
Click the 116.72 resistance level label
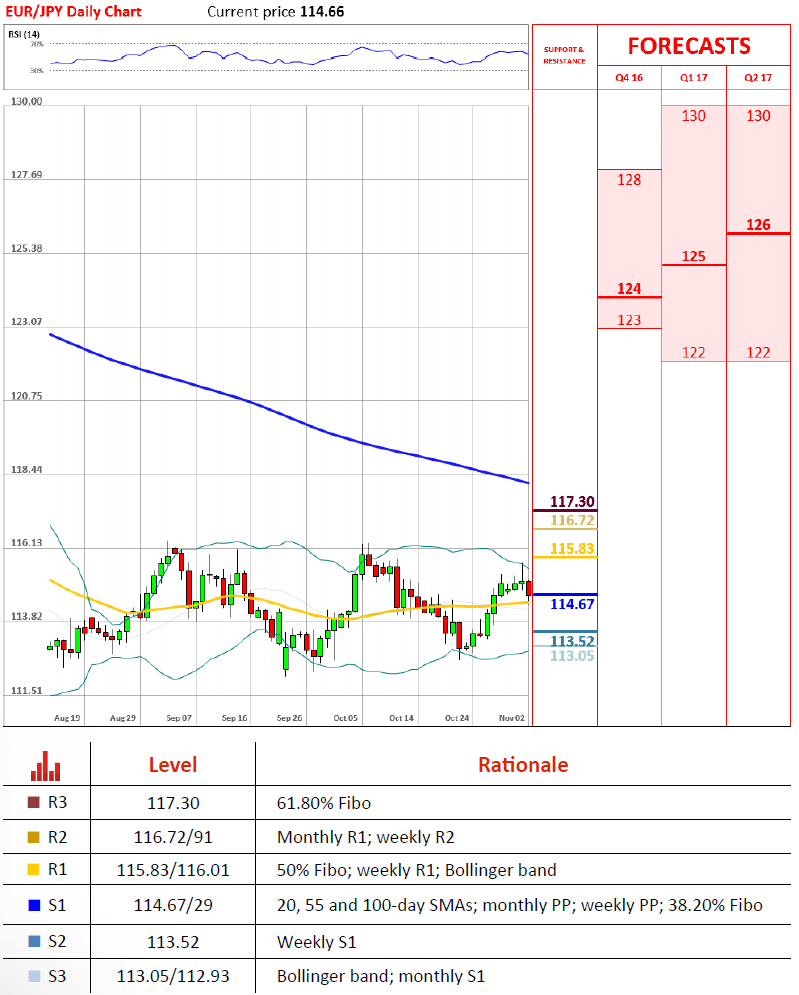pyautogui.click(x=572, y=520)
